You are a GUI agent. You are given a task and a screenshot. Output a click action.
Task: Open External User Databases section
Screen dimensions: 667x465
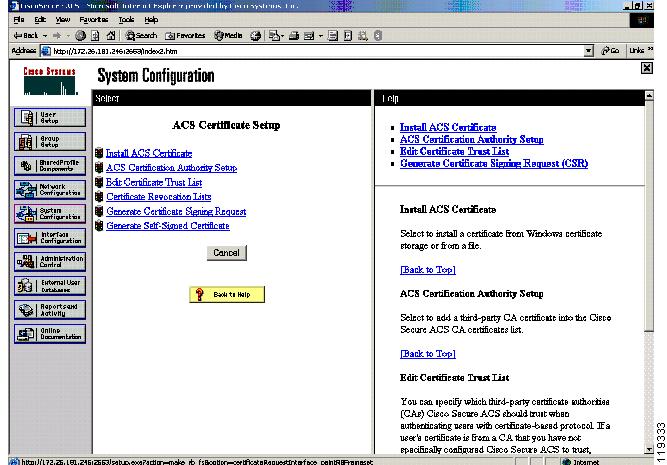coord(50,285)
